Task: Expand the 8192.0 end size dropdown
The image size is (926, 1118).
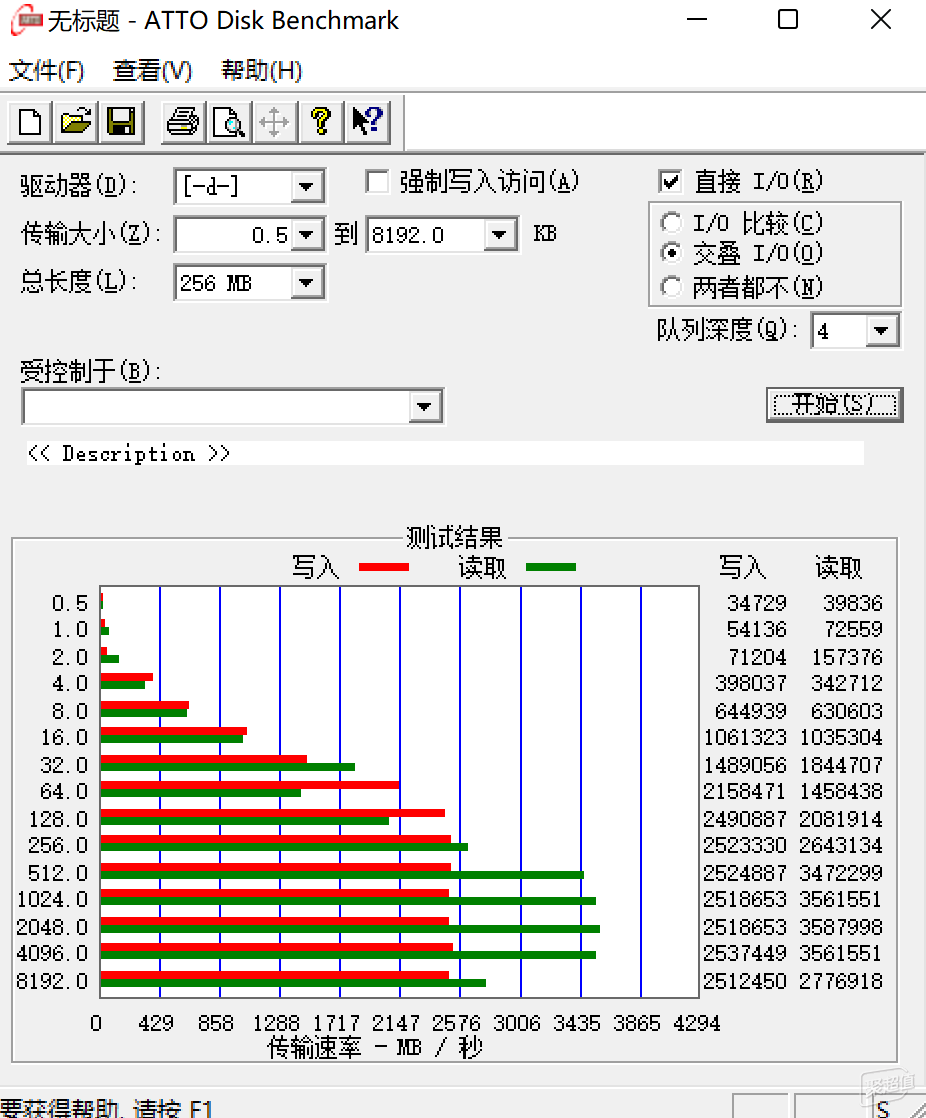Action: point(500,235)
